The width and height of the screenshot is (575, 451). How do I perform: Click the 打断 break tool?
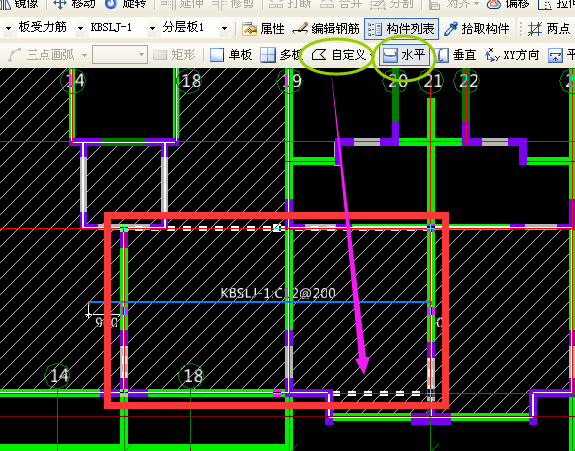point(290,4)
